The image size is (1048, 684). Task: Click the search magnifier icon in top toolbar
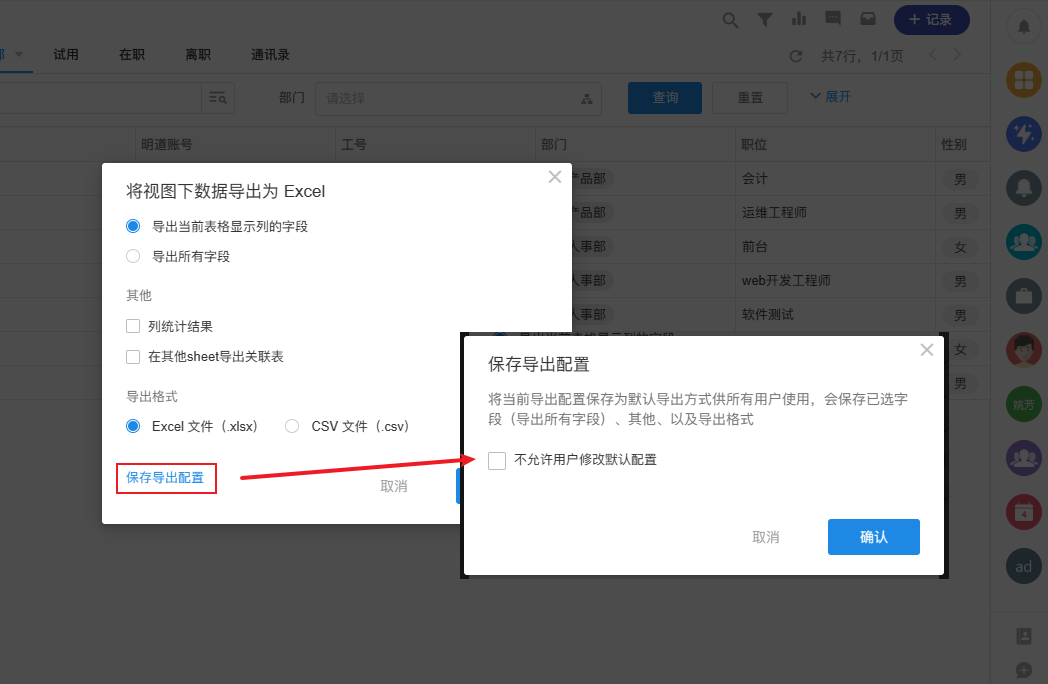coord(731,20)
